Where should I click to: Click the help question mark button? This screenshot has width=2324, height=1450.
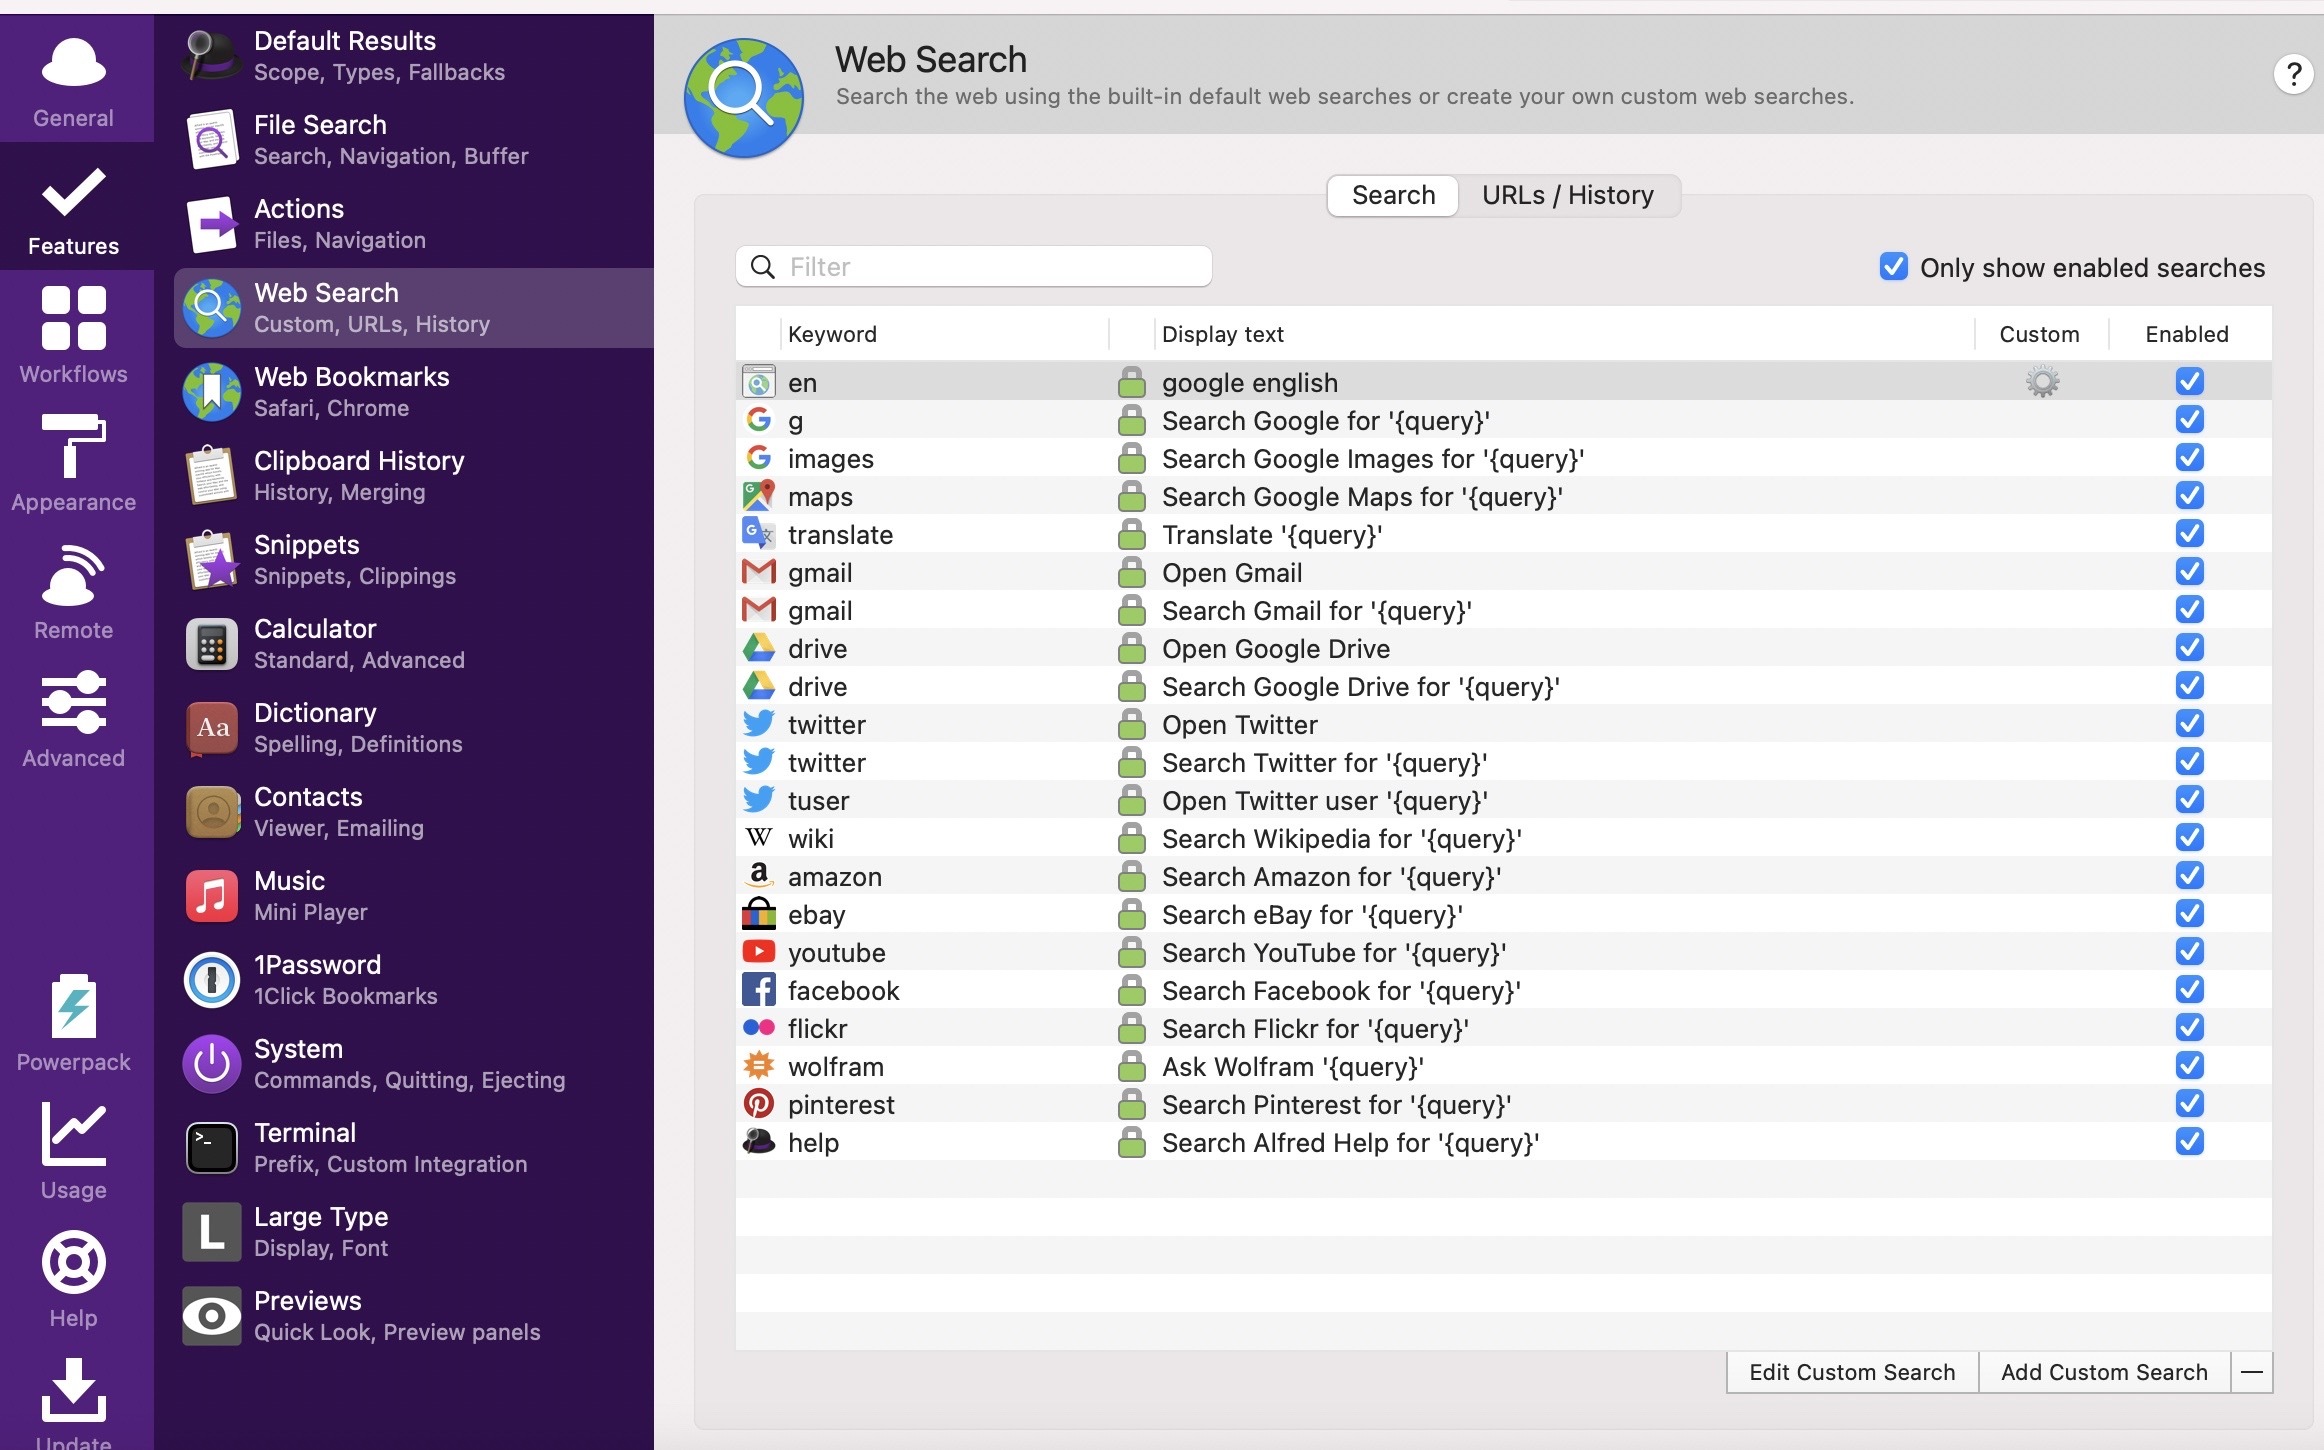pyautogui.click(x=2292, y=74)
